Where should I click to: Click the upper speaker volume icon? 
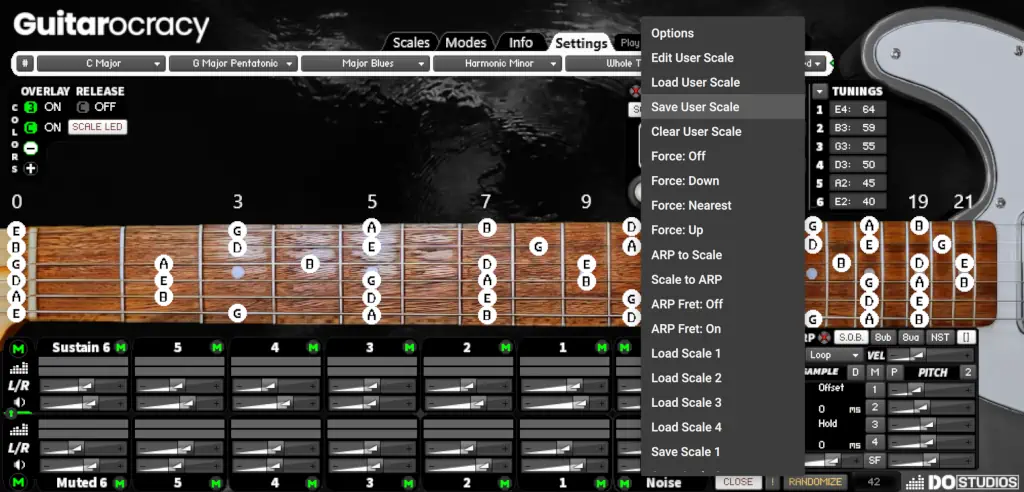pyautogui.click(x=20, y=402)
